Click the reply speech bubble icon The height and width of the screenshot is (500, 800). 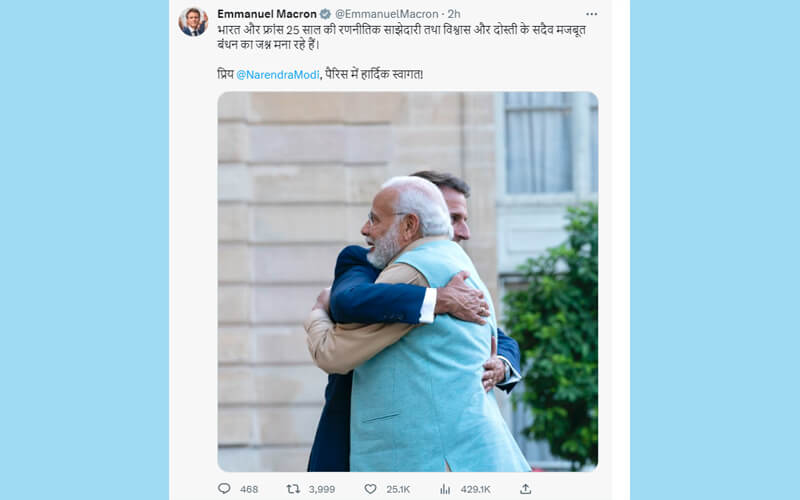tap(224, 489)
